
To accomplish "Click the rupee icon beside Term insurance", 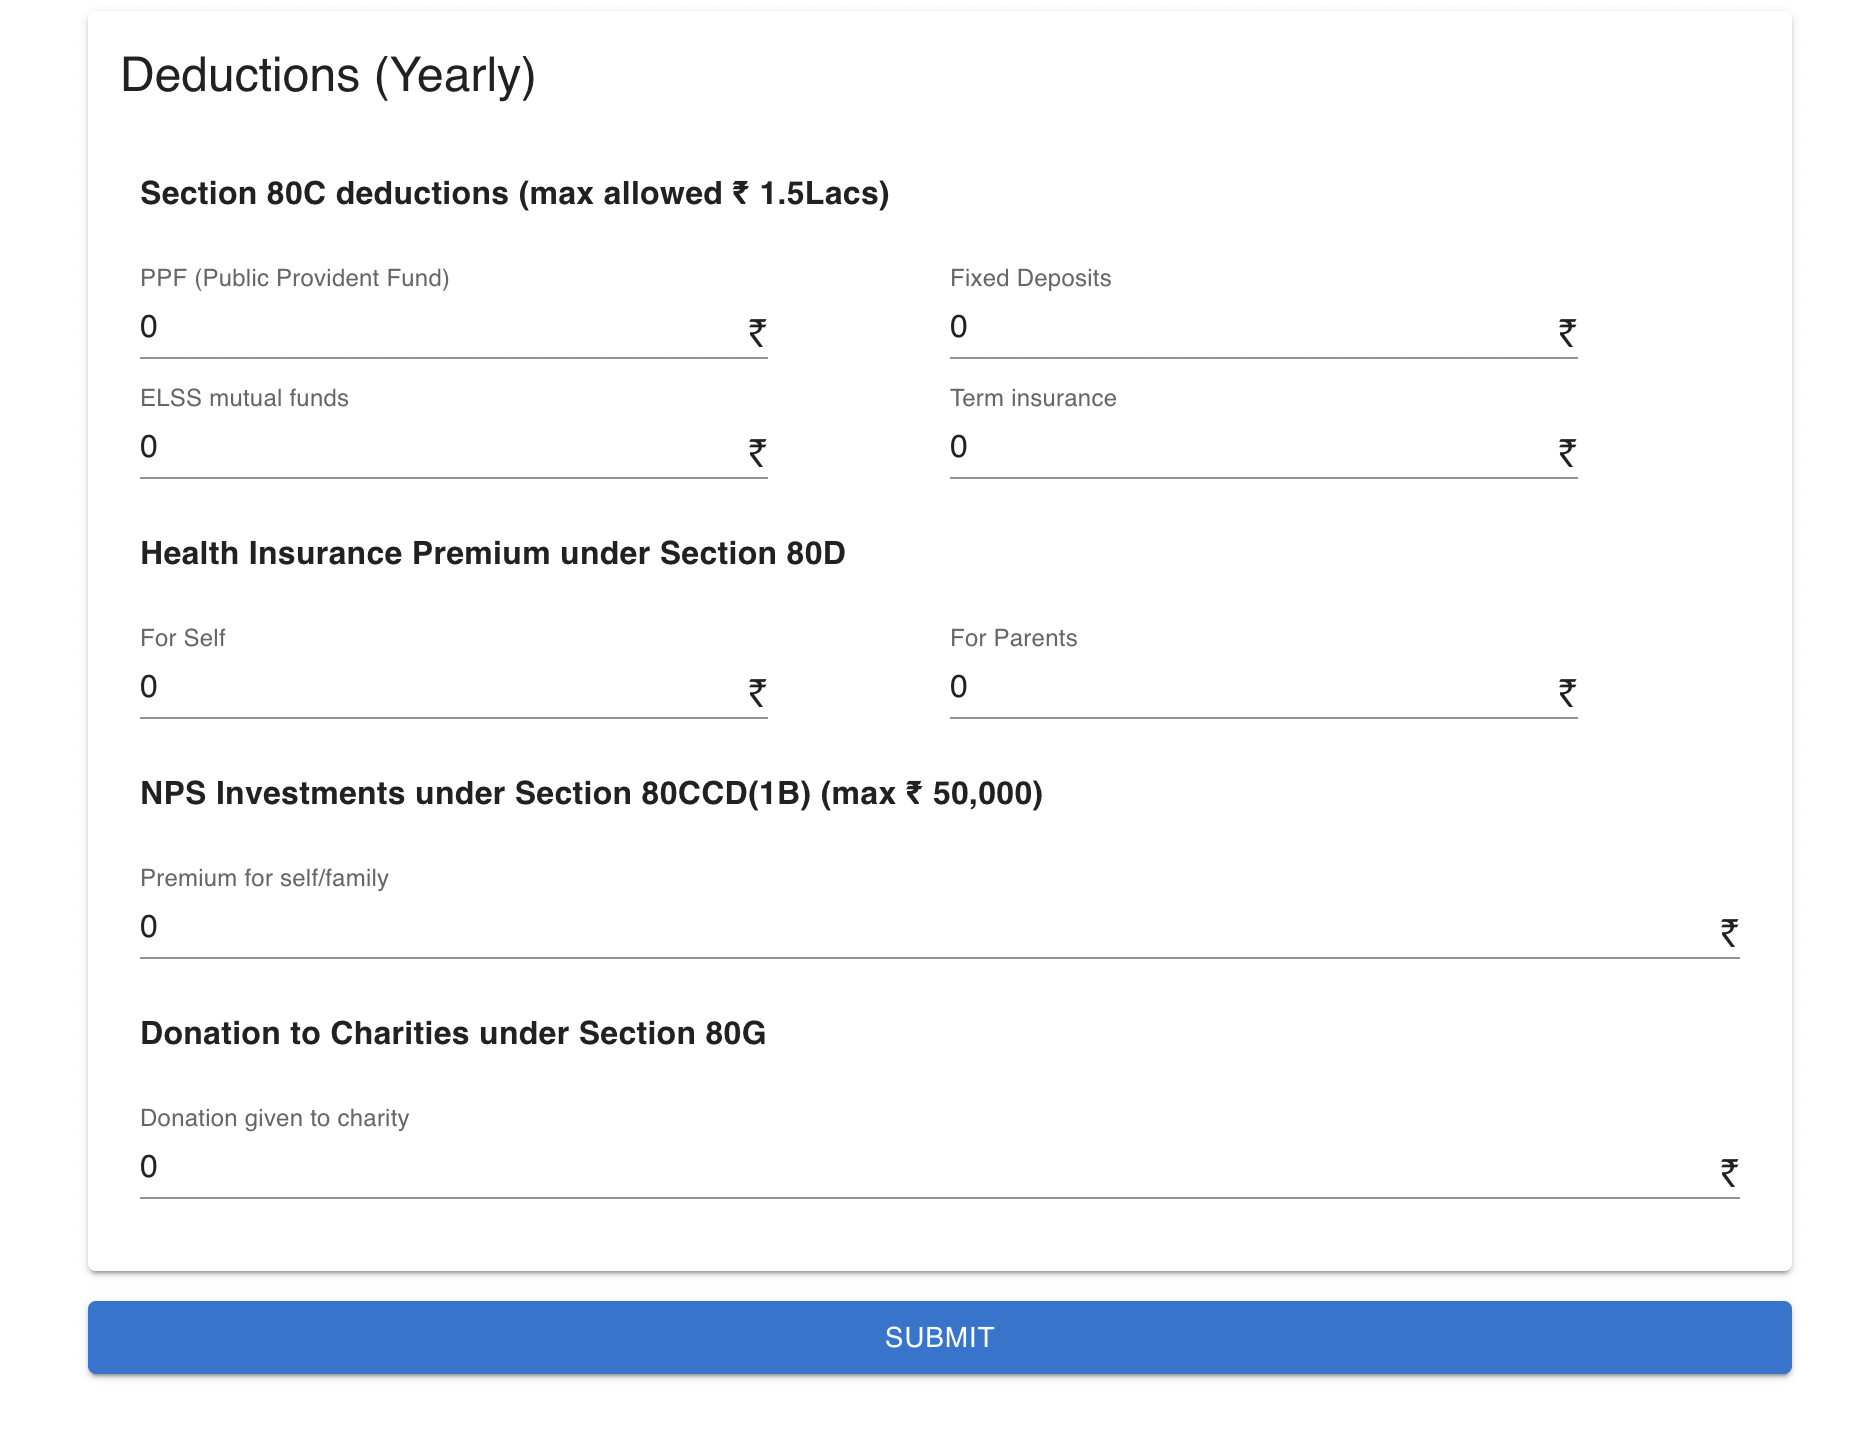I will click(1567, 451).
